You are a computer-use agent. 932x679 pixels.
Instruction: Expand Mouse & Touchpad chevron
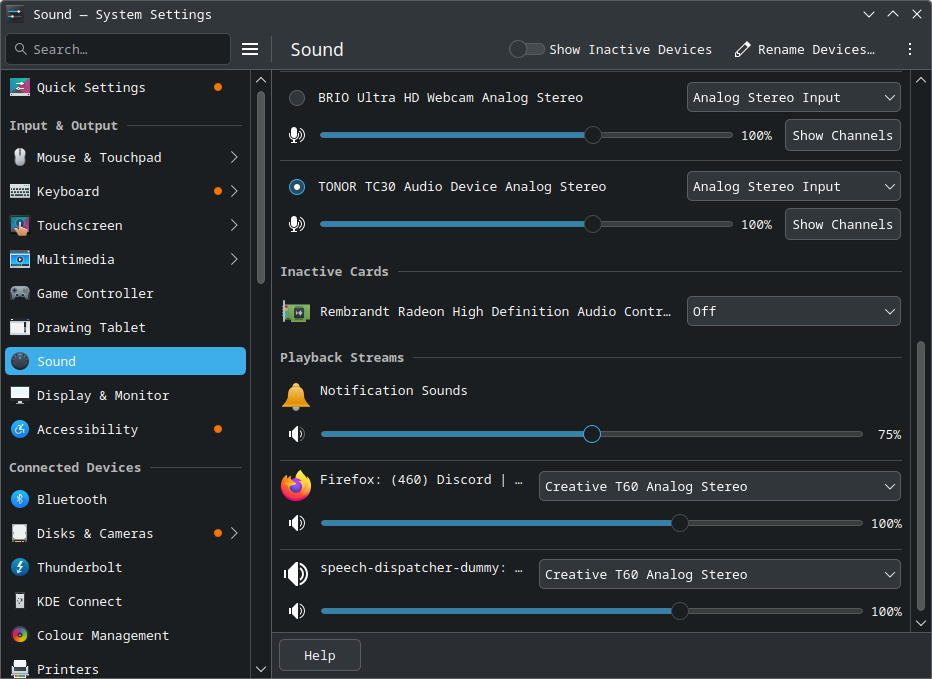tap(234, 157)
